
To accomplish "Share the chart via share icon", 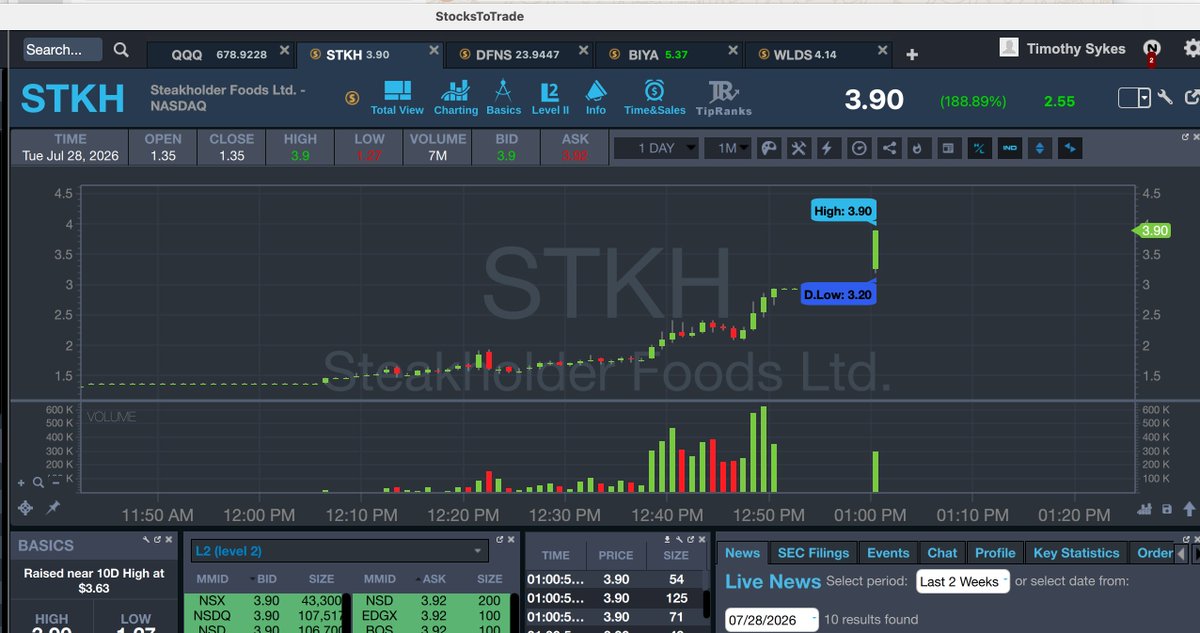I will 889,148.
